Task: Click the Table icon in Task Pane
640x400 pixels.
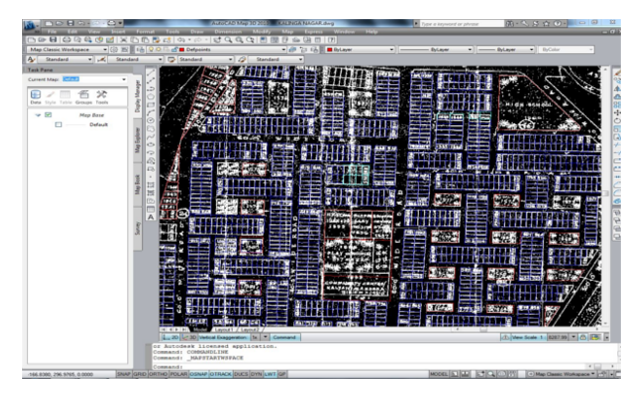Action: coord(65,97)
